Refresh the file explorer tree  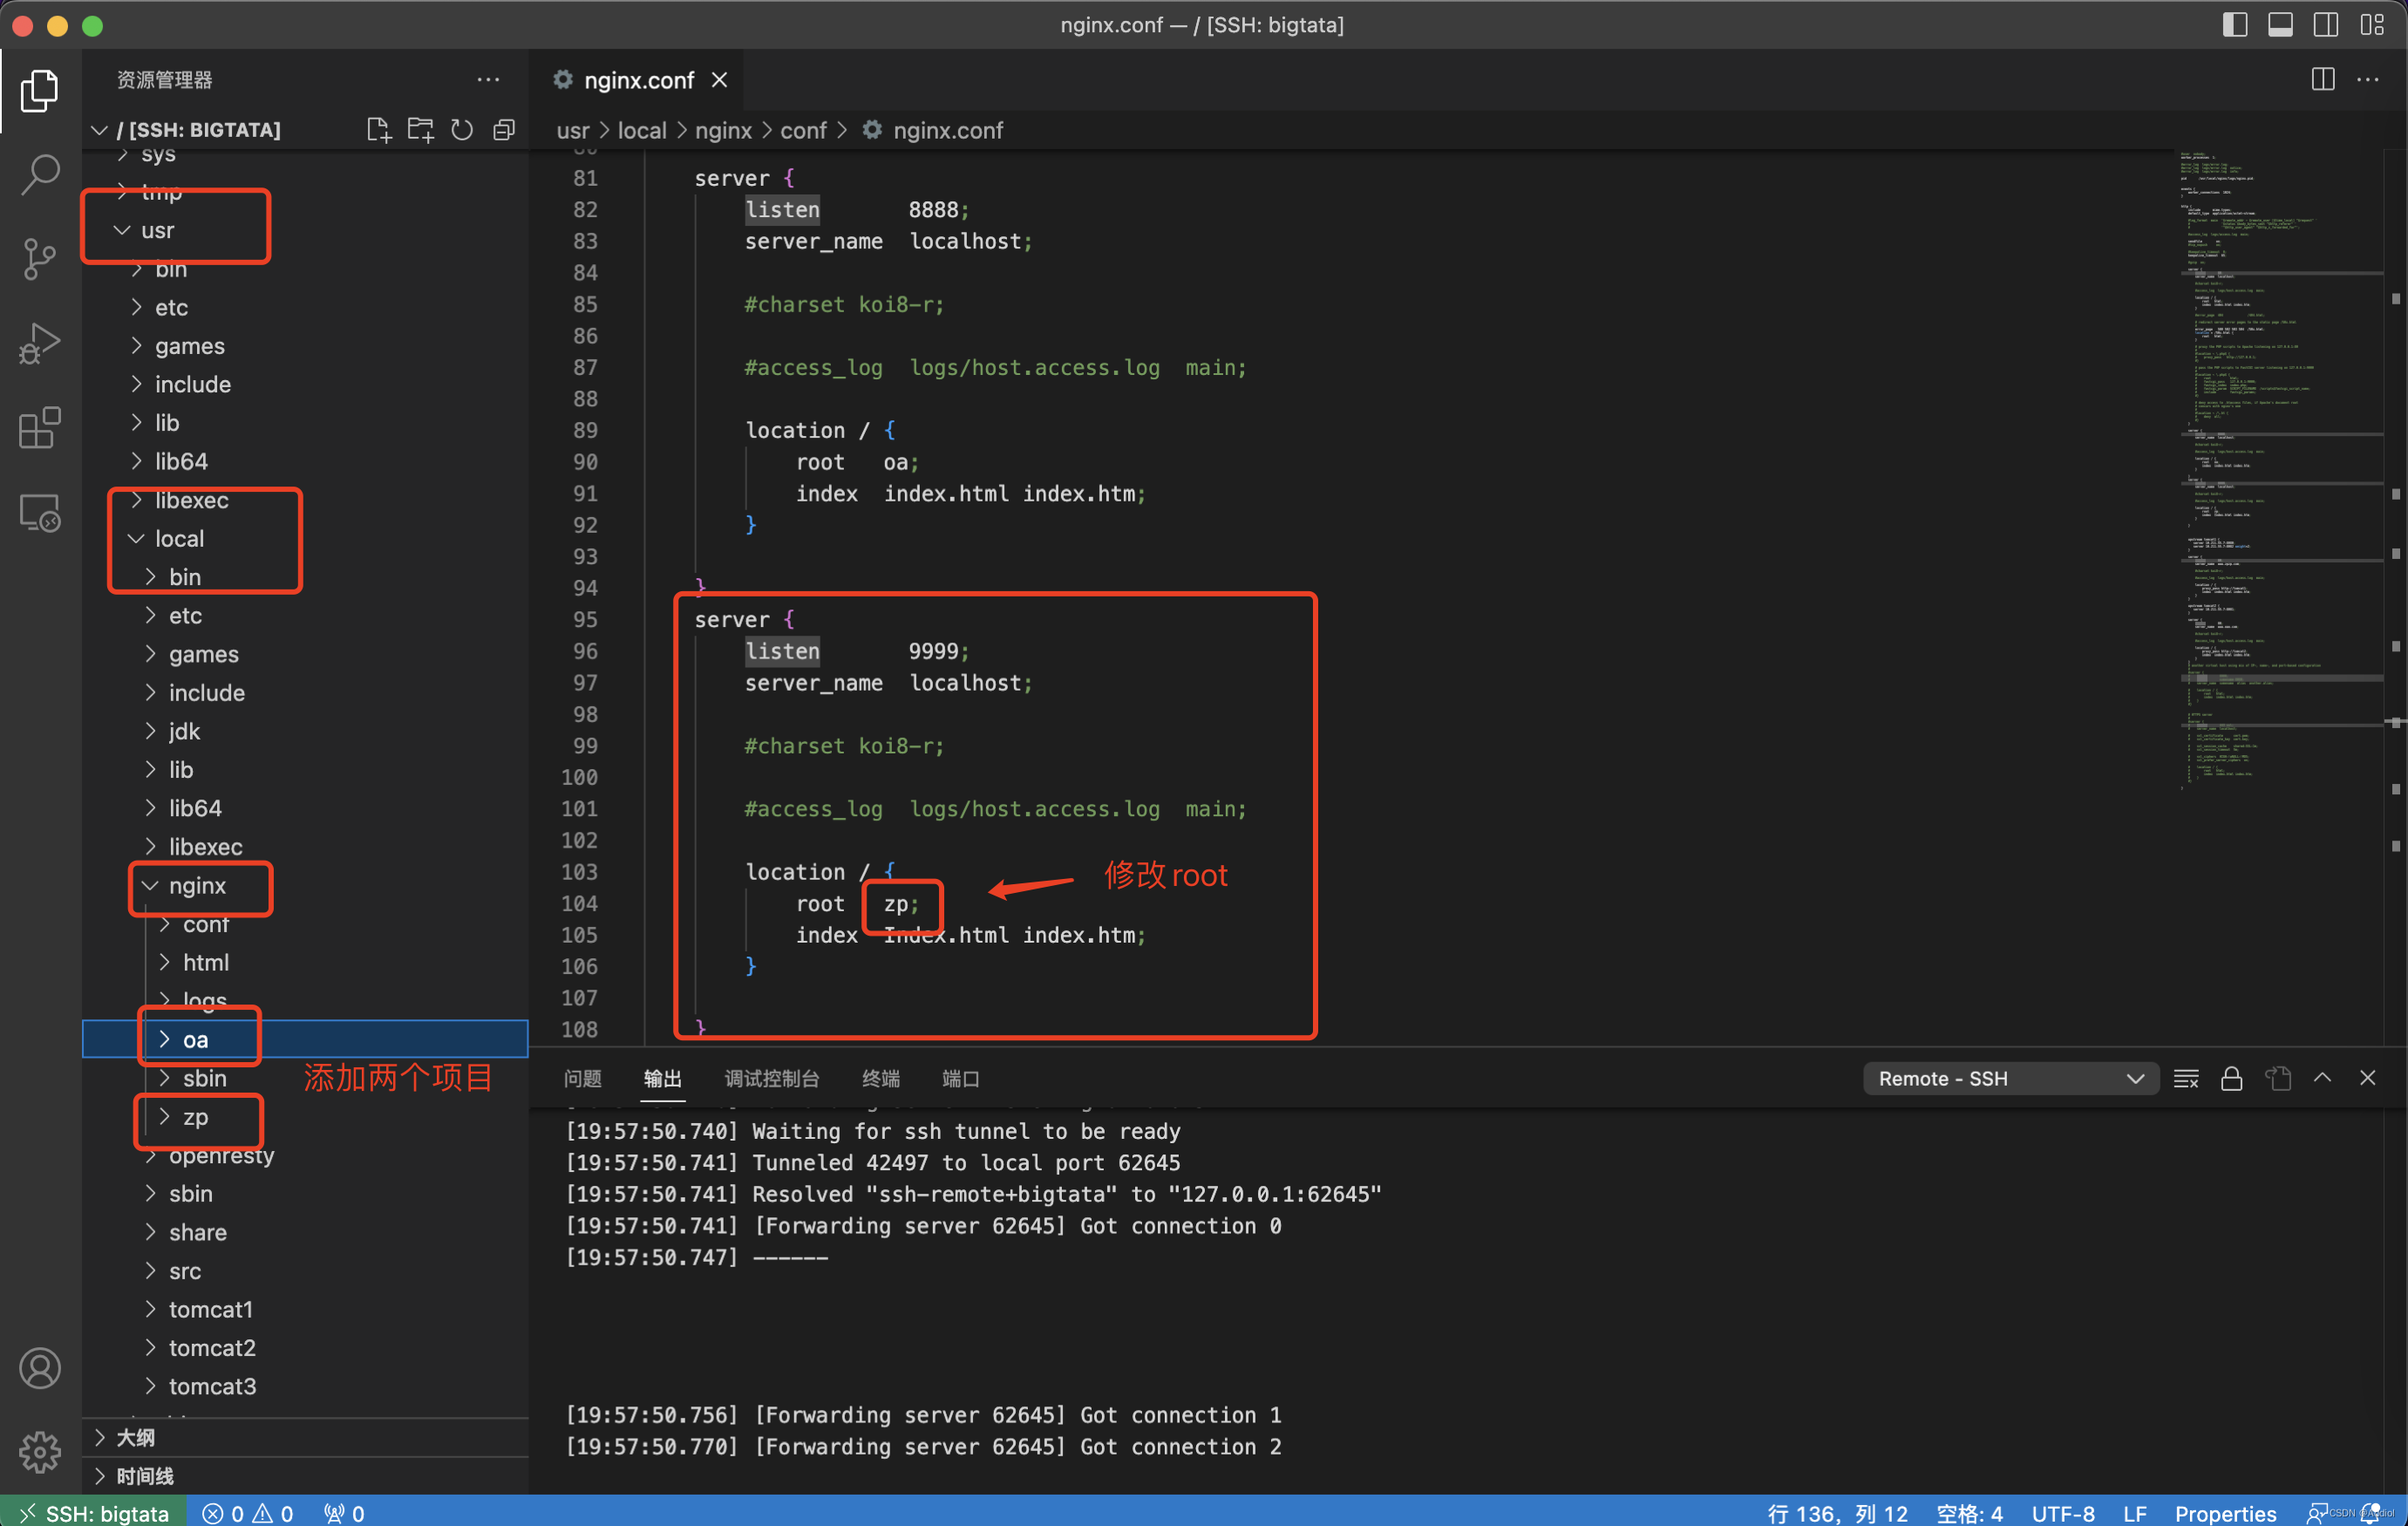point(462,130)
